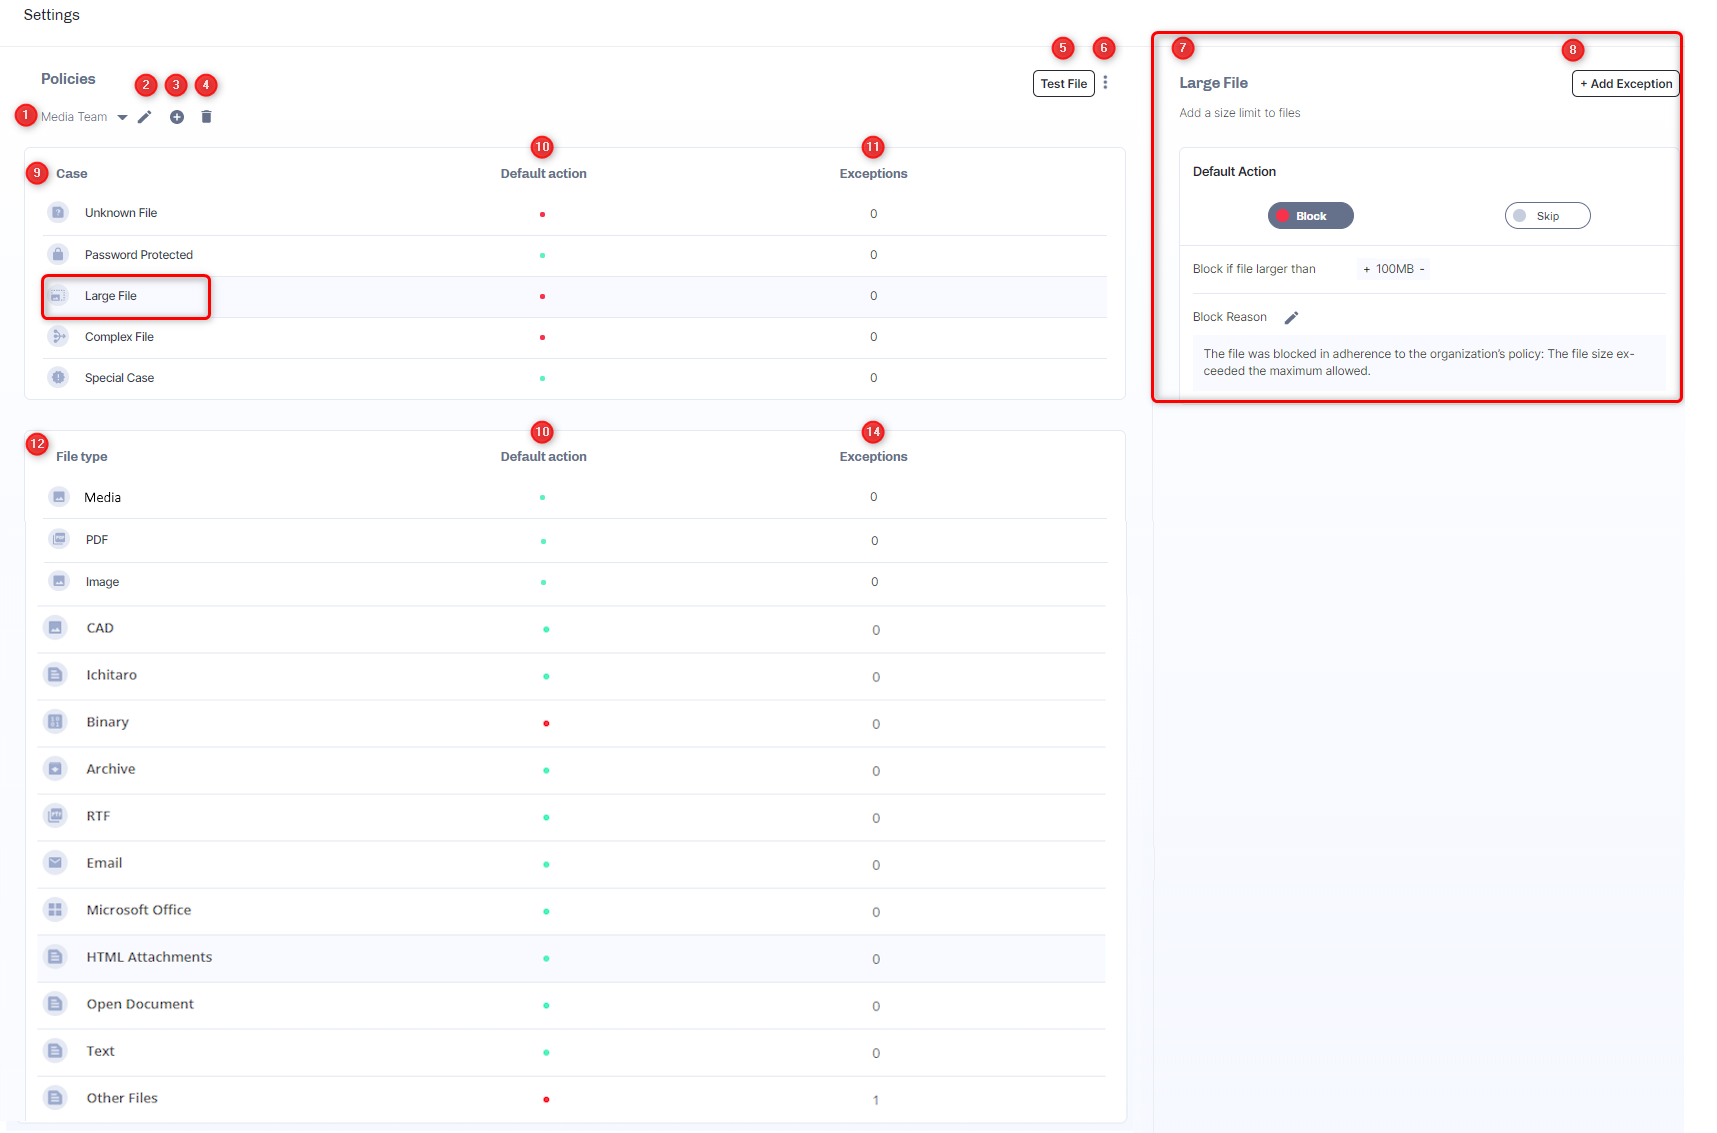Viewport: 1717px width, 1133px height.
Task: Click the red status dot for Binary
Action: [x=546, y=723]
